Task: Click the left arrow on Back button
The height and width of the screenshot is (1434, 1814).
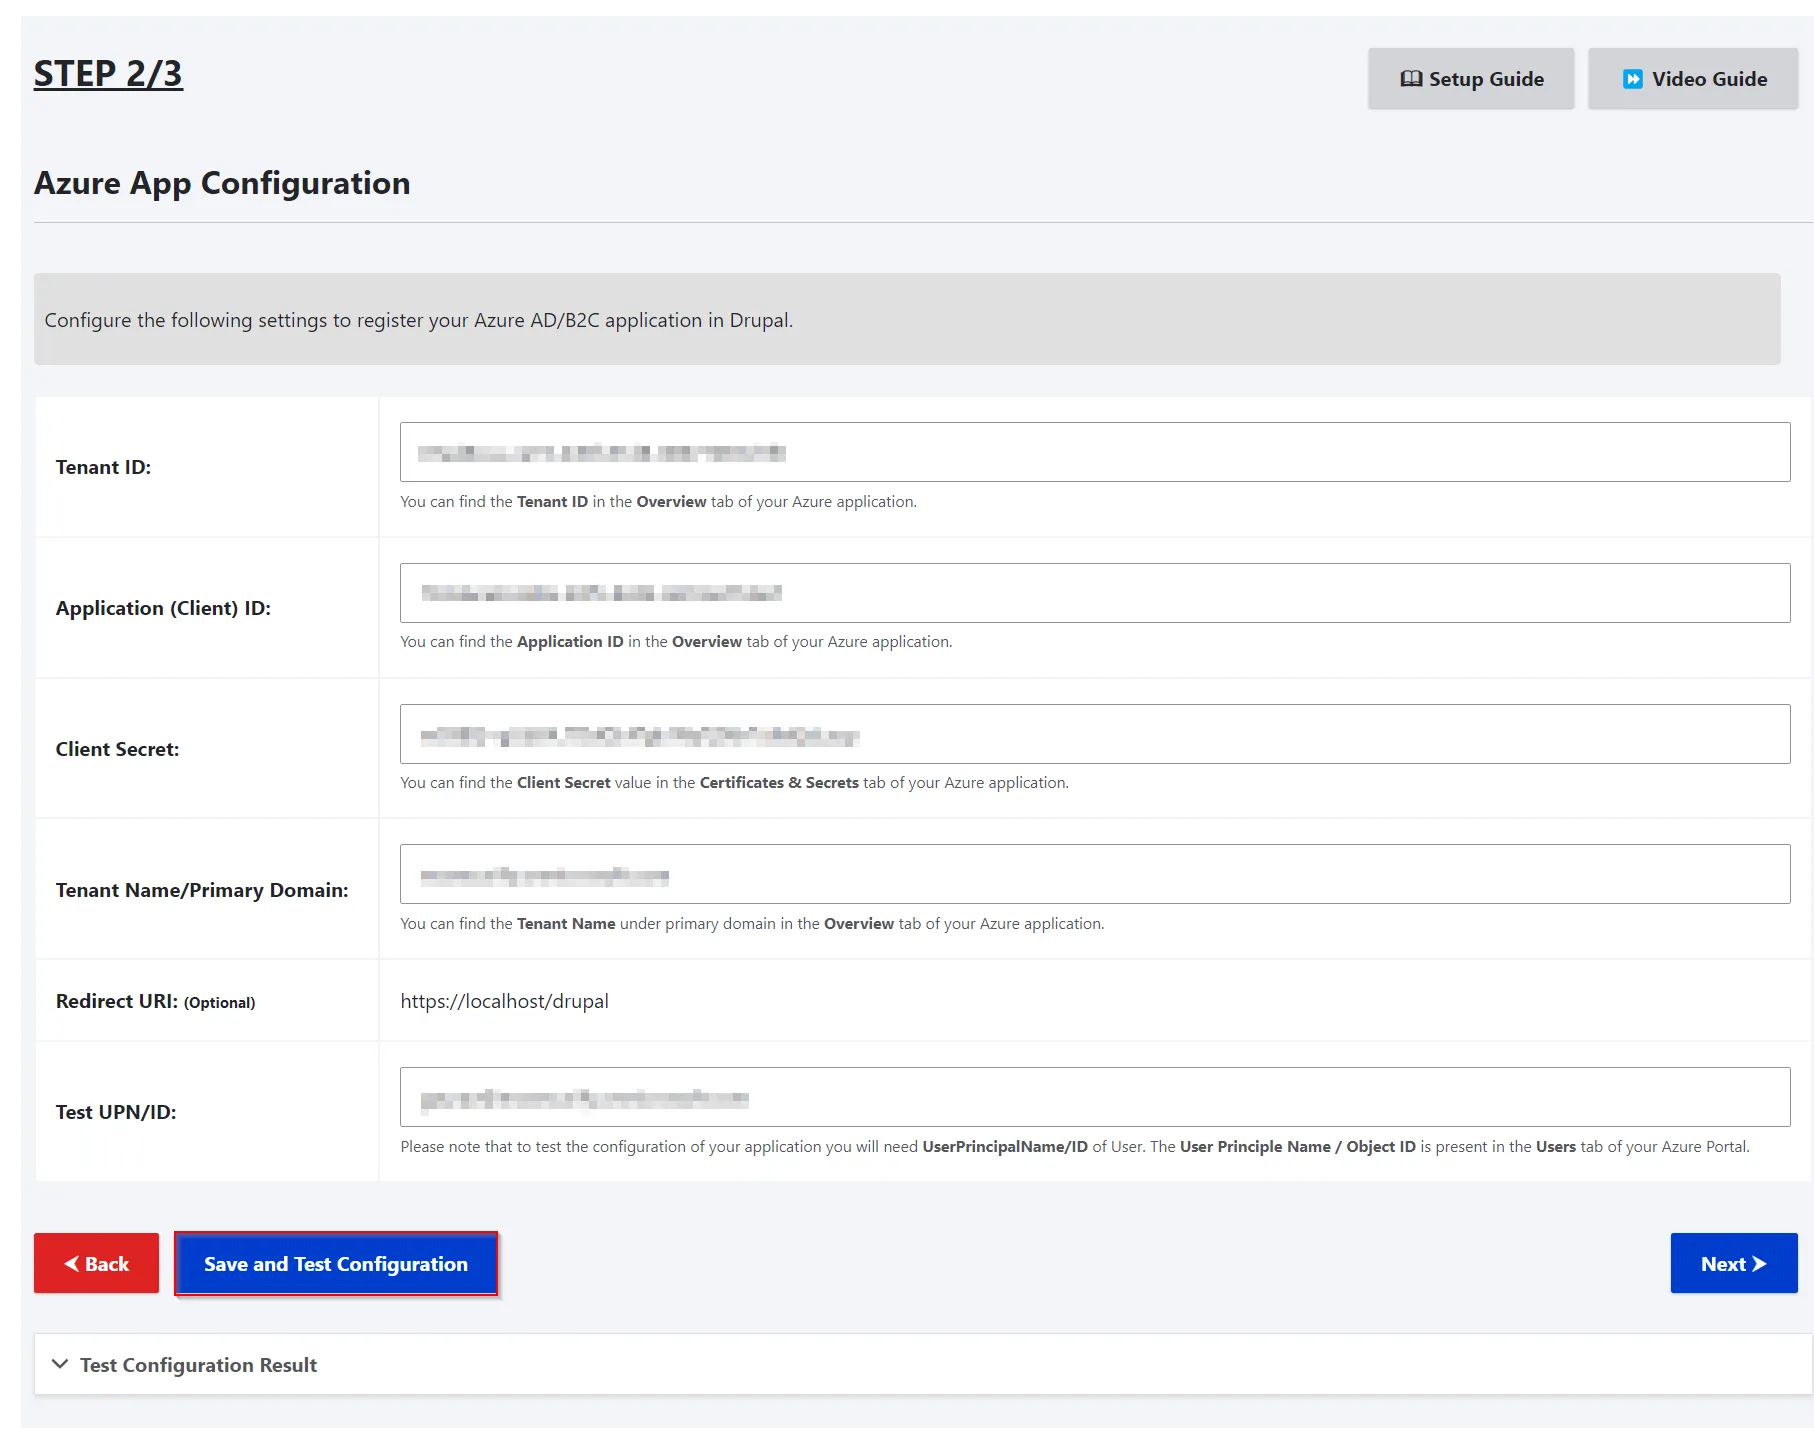Action: point(72,1263)
